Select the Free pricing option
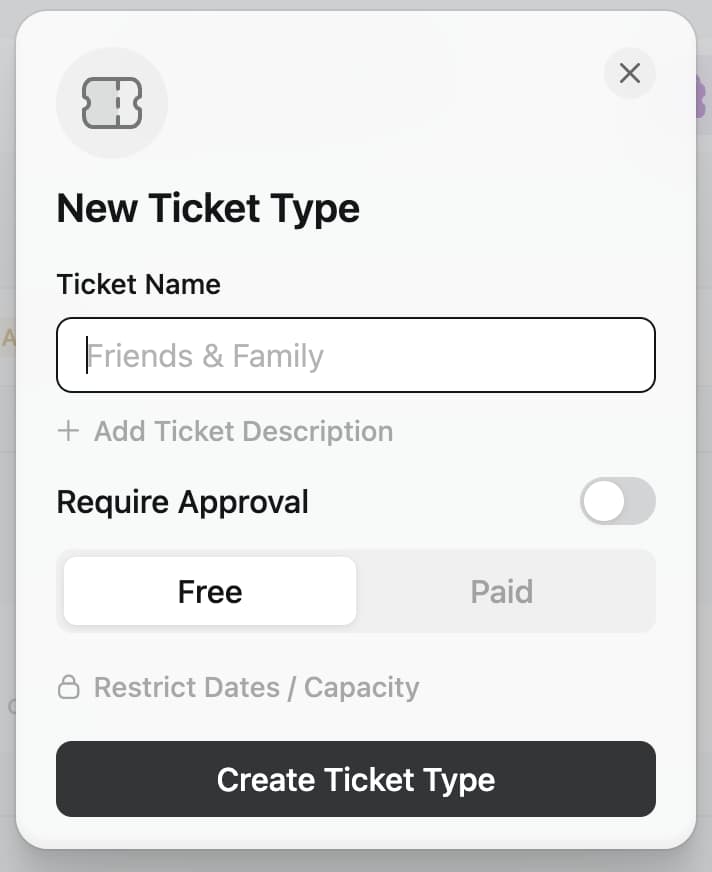 (210, 591)
